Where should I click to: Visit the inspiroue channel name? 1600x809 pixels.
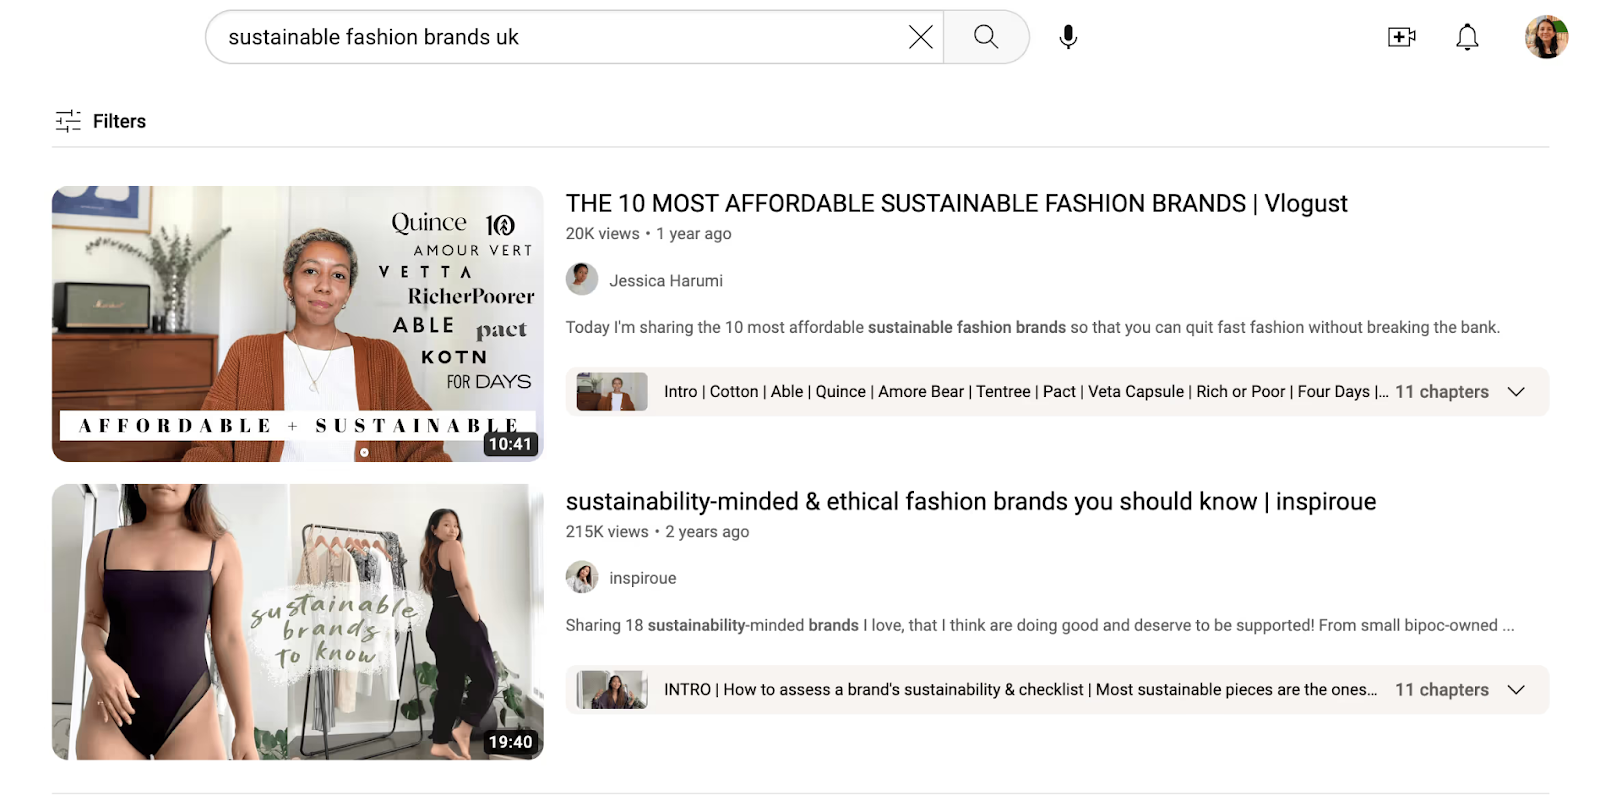[643, 578]
